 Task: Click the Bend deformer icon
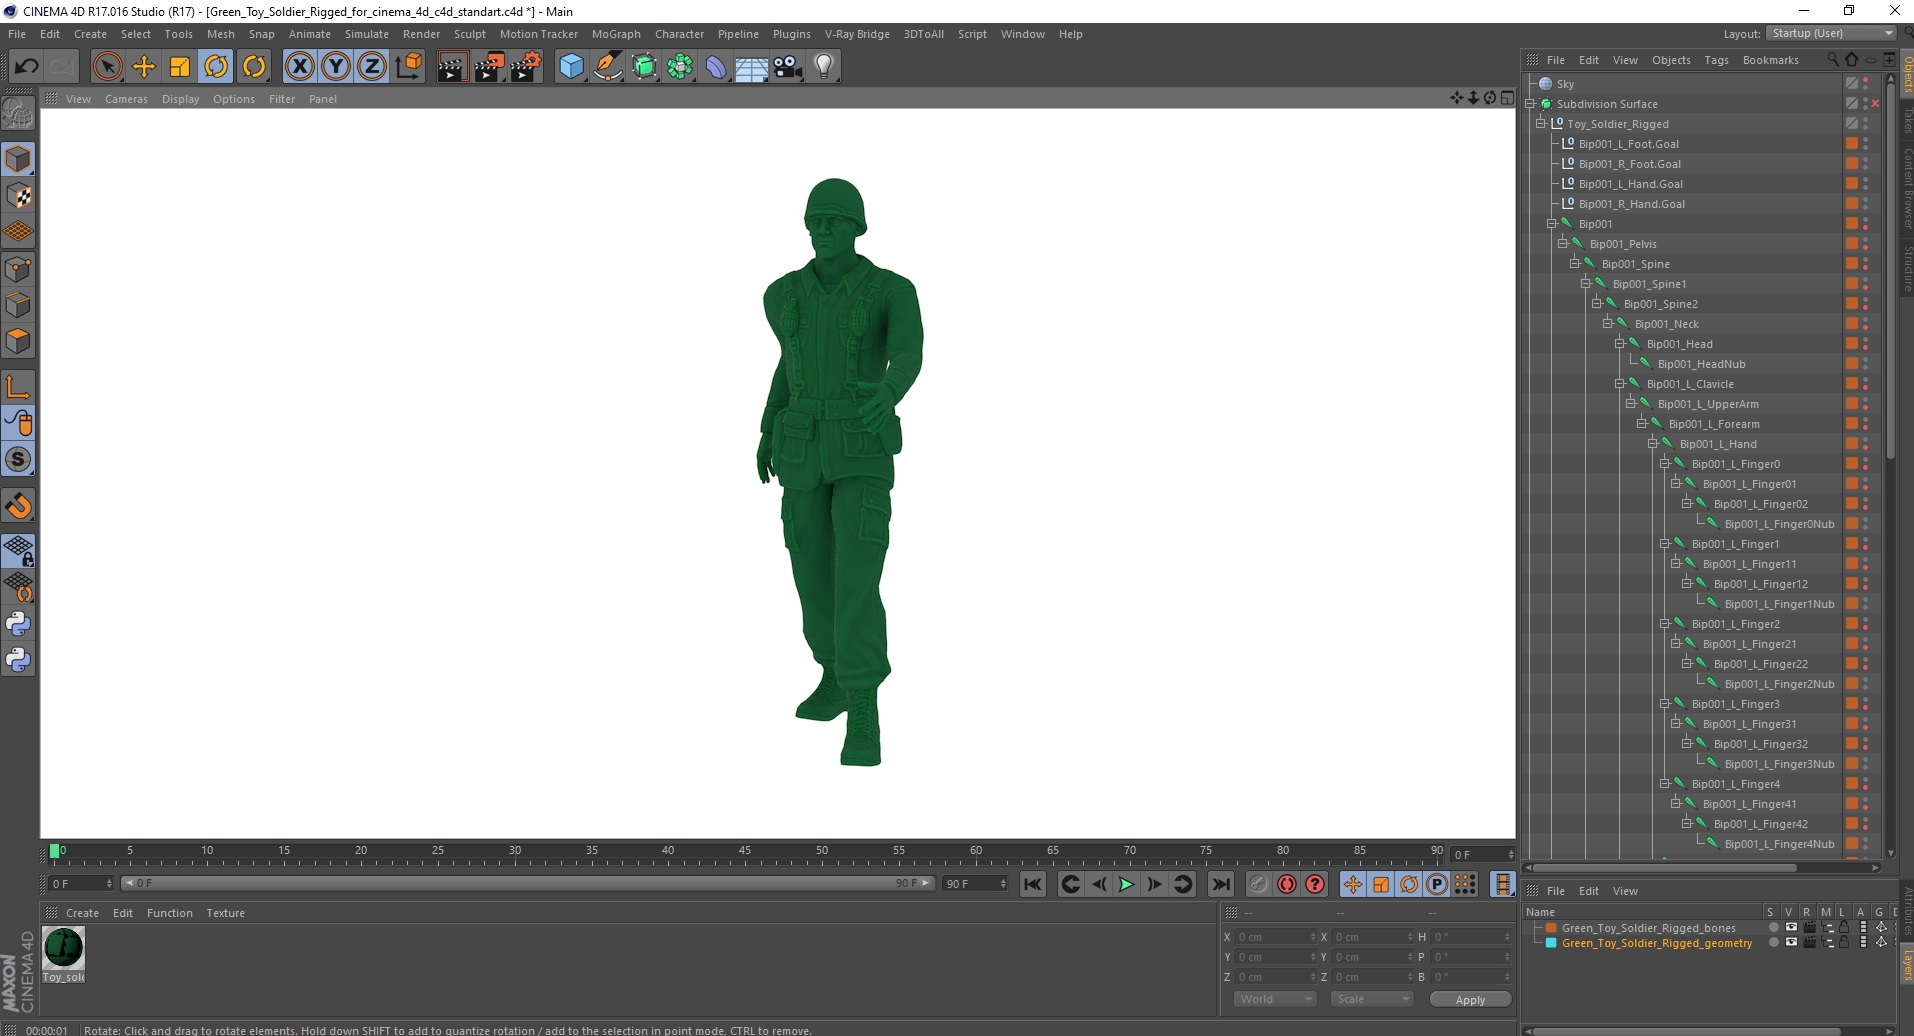click(716, 67)
